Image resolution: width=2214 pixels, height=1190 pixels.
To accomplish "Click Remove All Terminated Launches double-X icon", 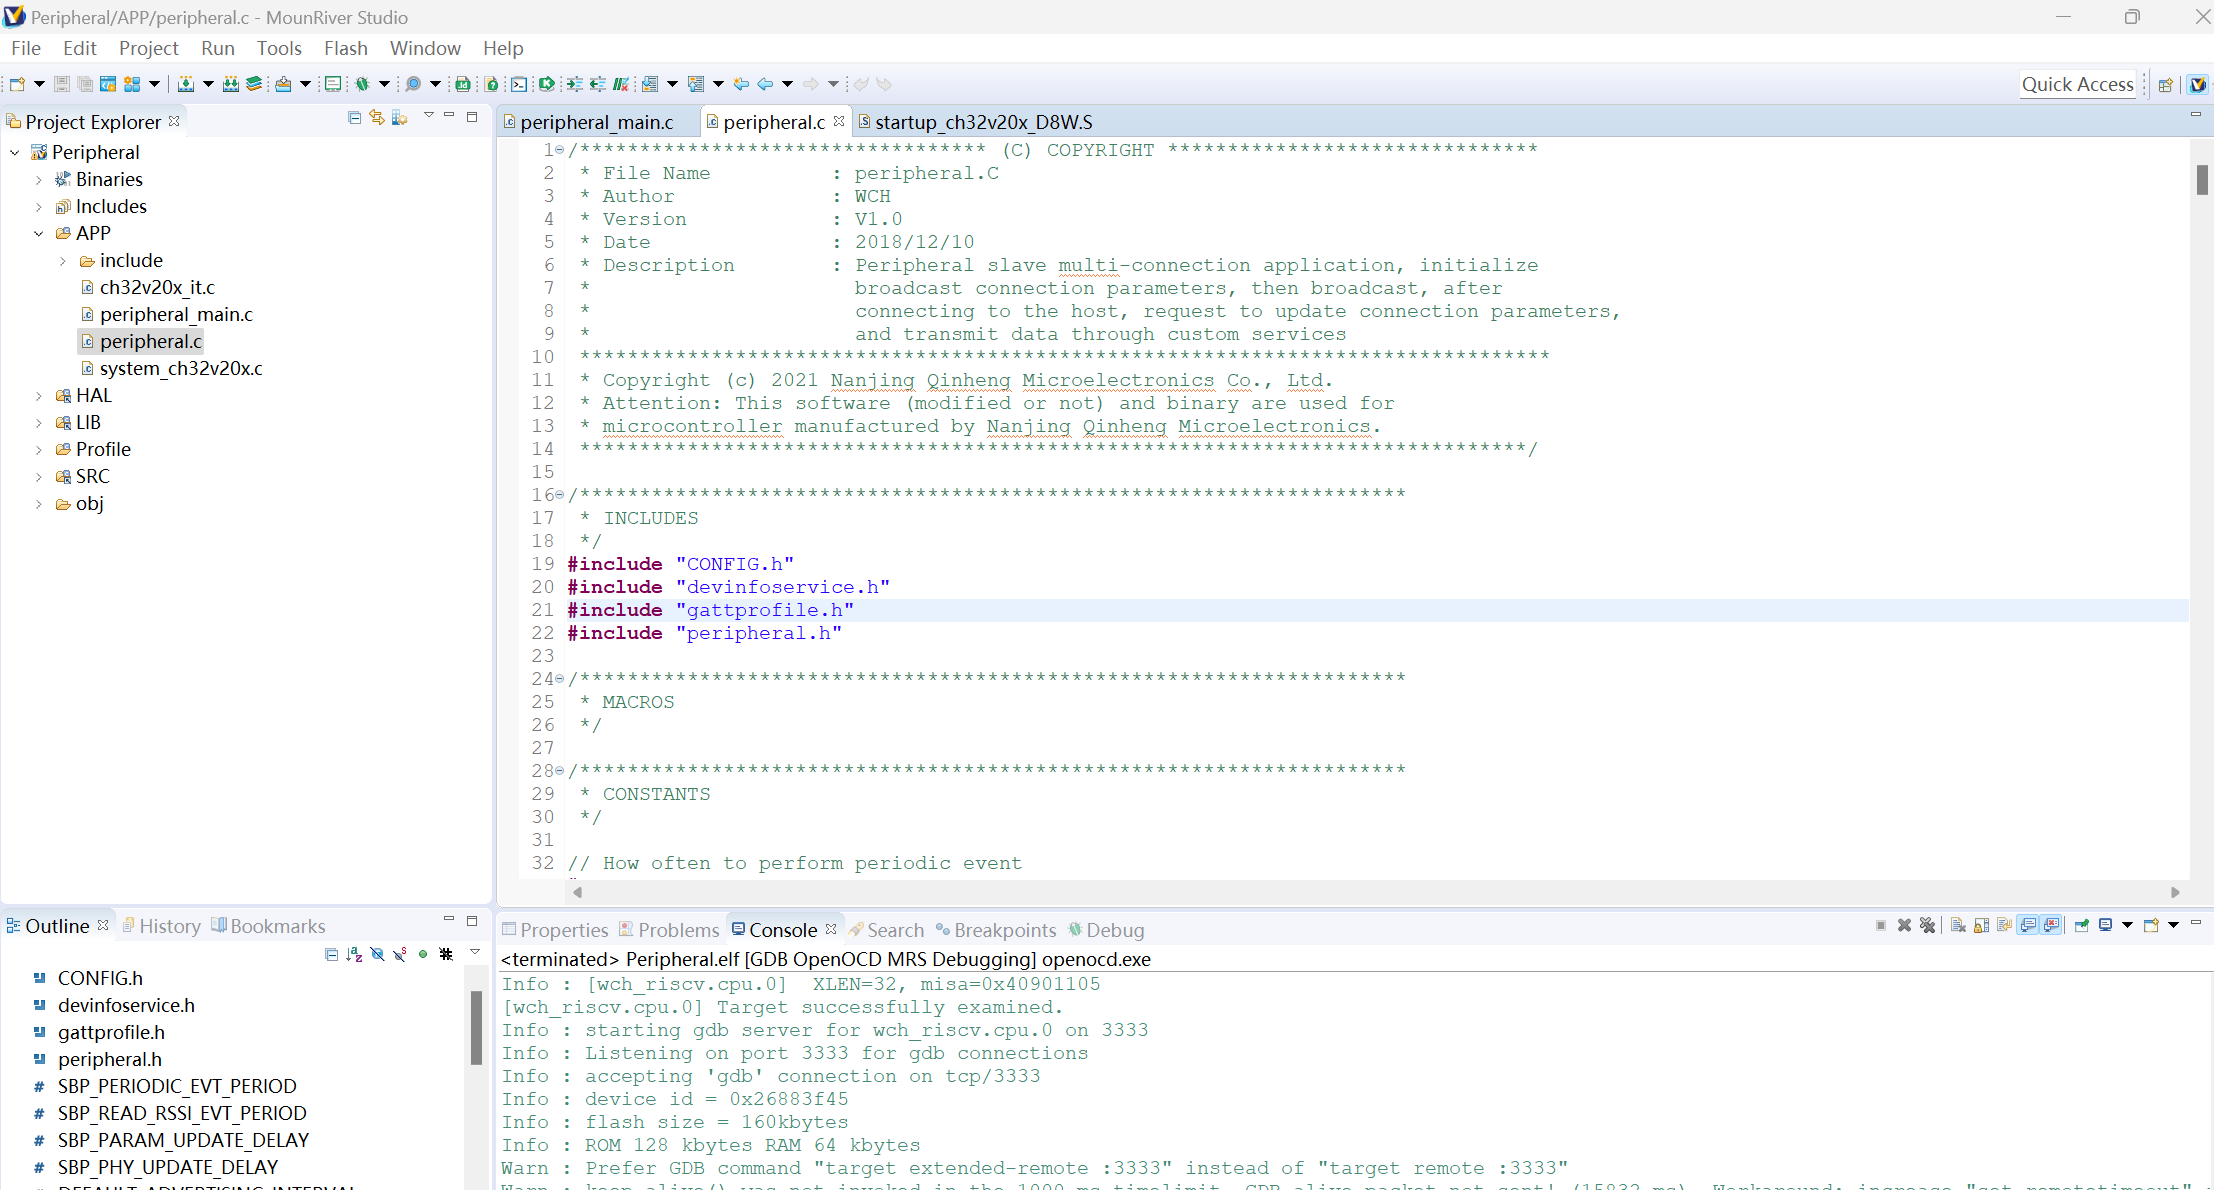I will tap(1927, 926).
